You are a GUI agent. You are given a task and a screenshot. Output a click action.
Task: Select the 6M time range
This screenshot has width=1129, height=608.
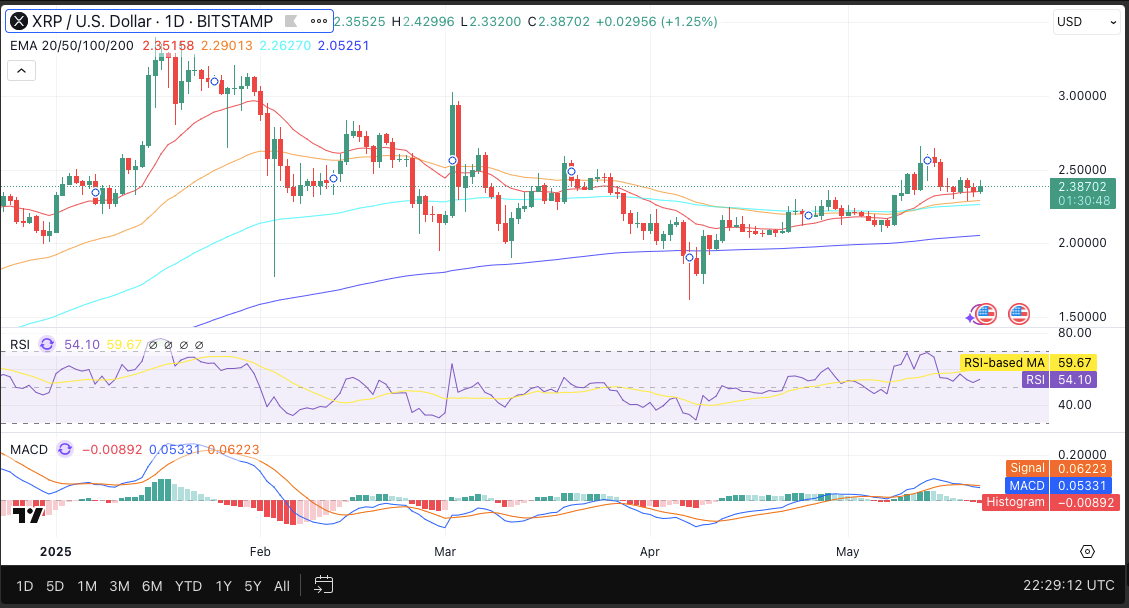click(x=152, y=586)
